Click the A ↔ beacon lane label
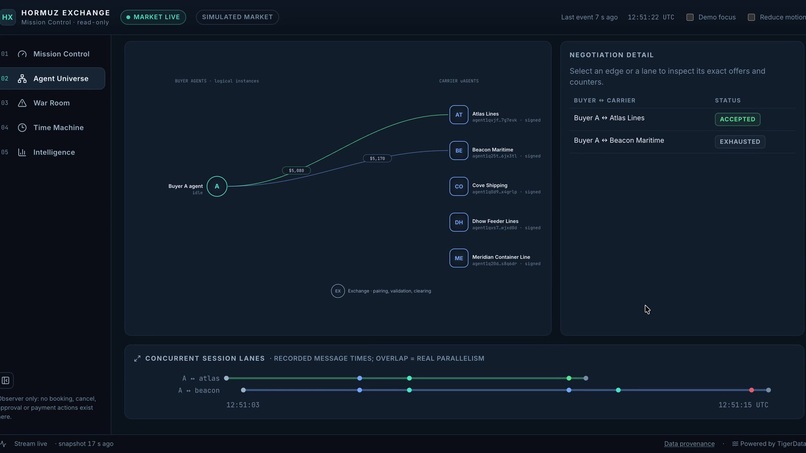The height and width of the screenshot is (453, 806). click(x=198, y=391)
